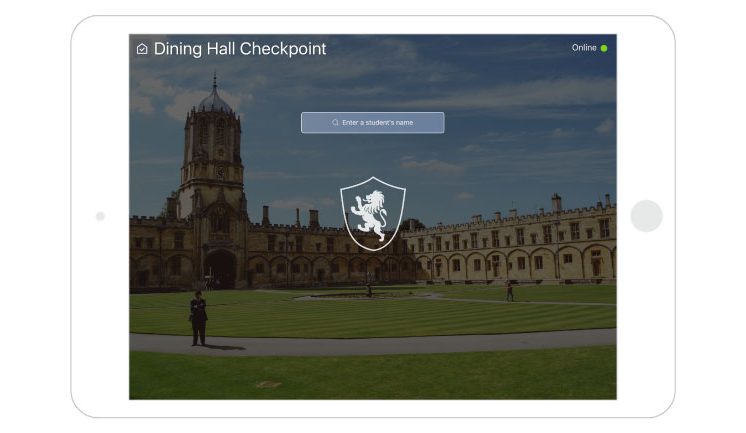Select the Dining Hall Checkpoint title
The width and height of the screenshot is (746, 433).
(x=240, y=49)
